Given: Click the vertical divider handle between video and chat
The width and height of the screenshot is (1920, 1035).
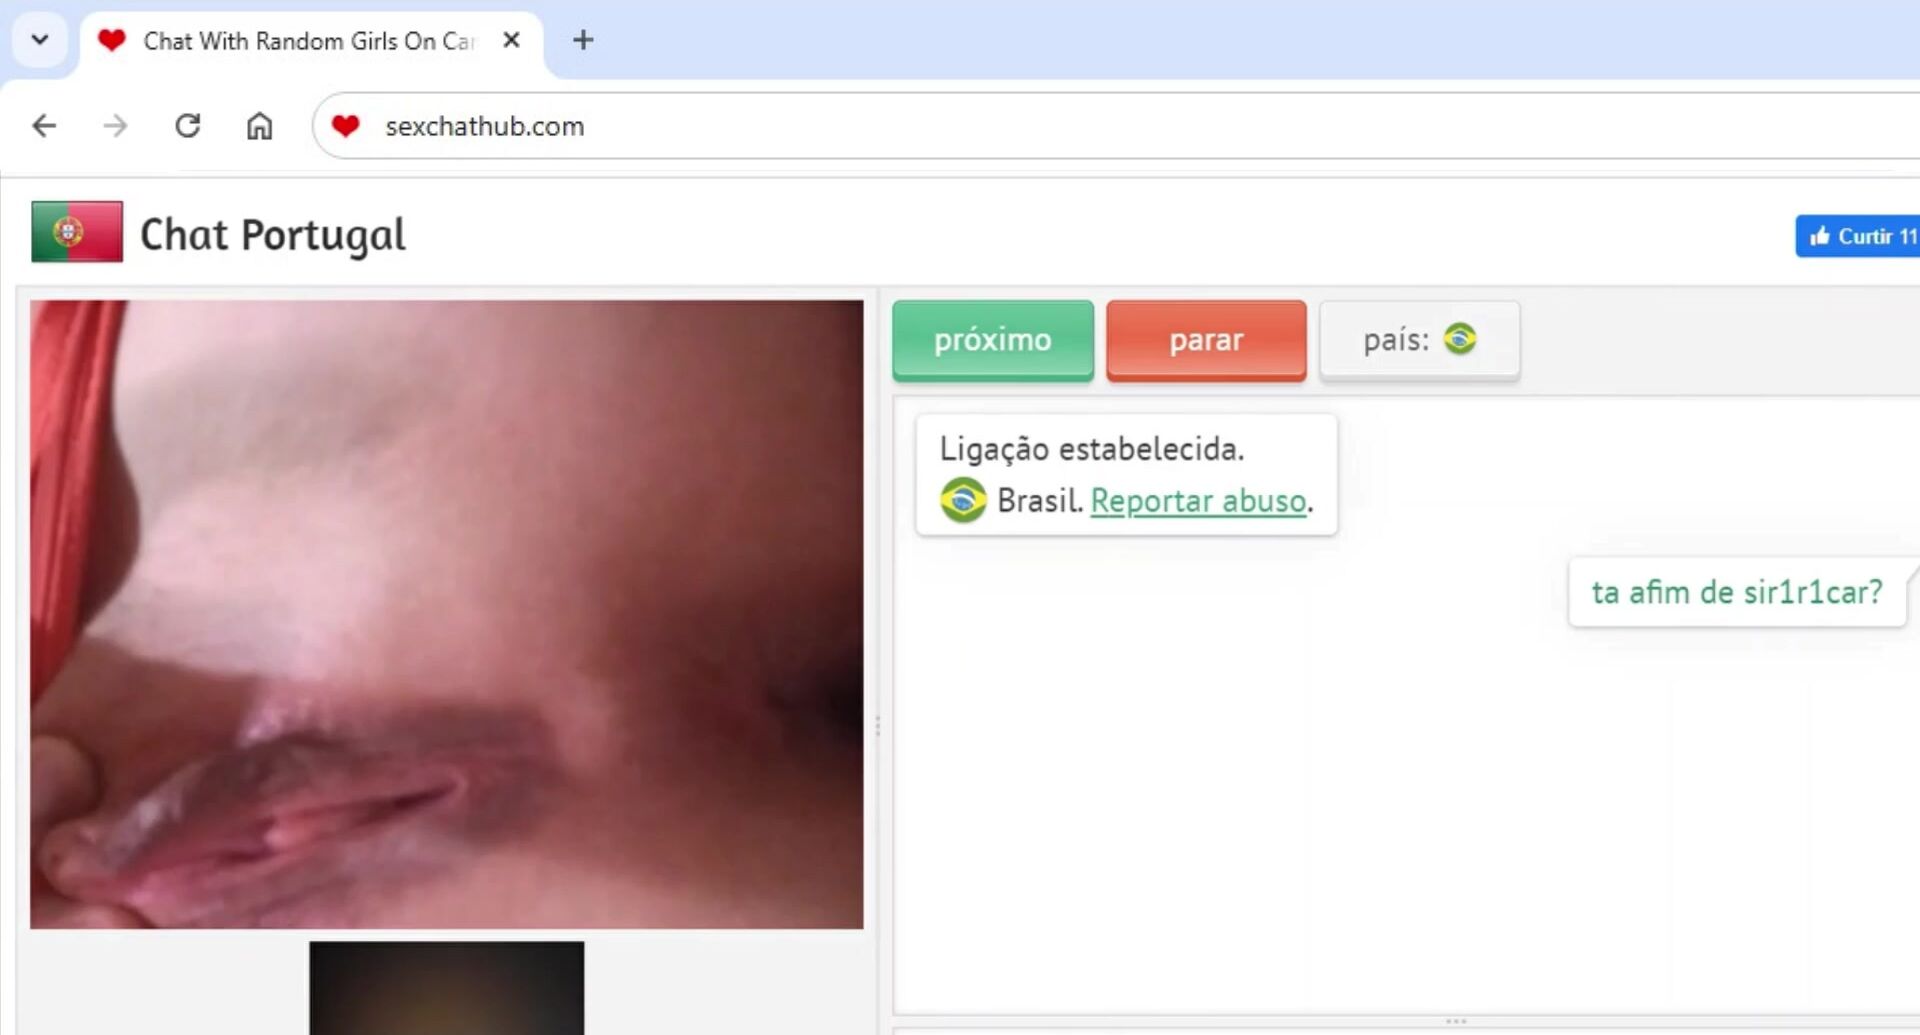Looking at the screenshot, I should [878, 726].
